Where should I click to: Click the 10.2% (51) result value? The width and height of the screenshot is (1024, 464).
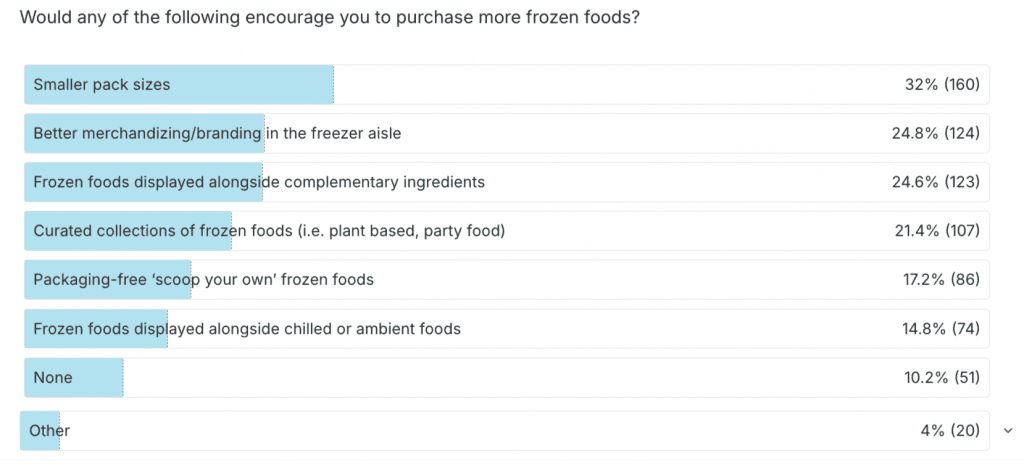(x=940, y=378)
